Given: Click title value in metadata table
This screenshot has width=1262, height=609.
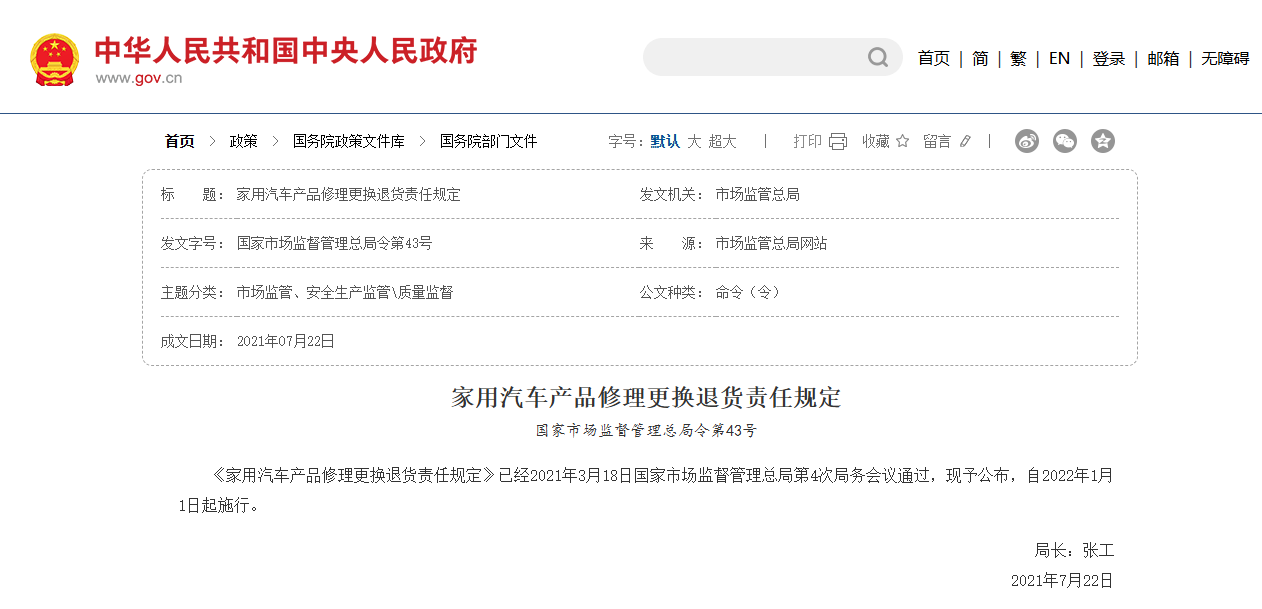Looking at the screenshot, I should [x=348, y=194].
